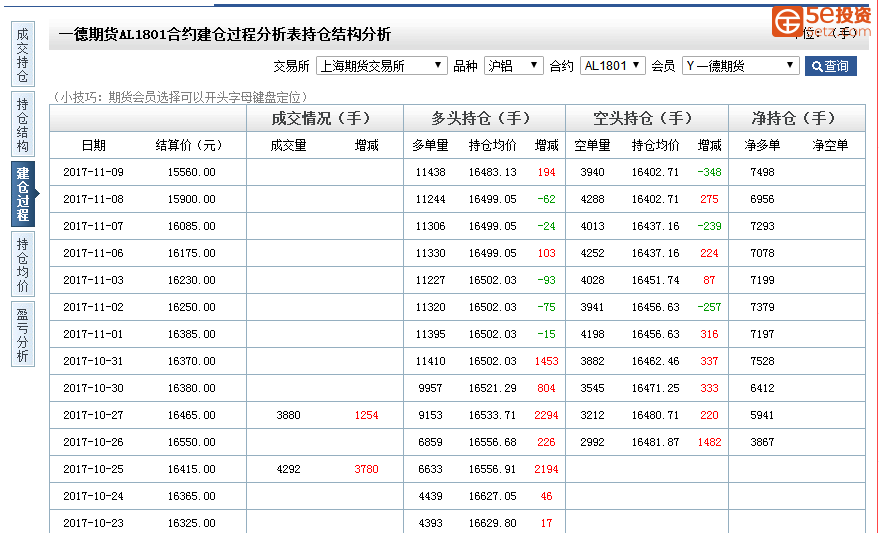Click the 多单量 column header
The height and width of the screenshot is (533, 879).
pos(431,146)
